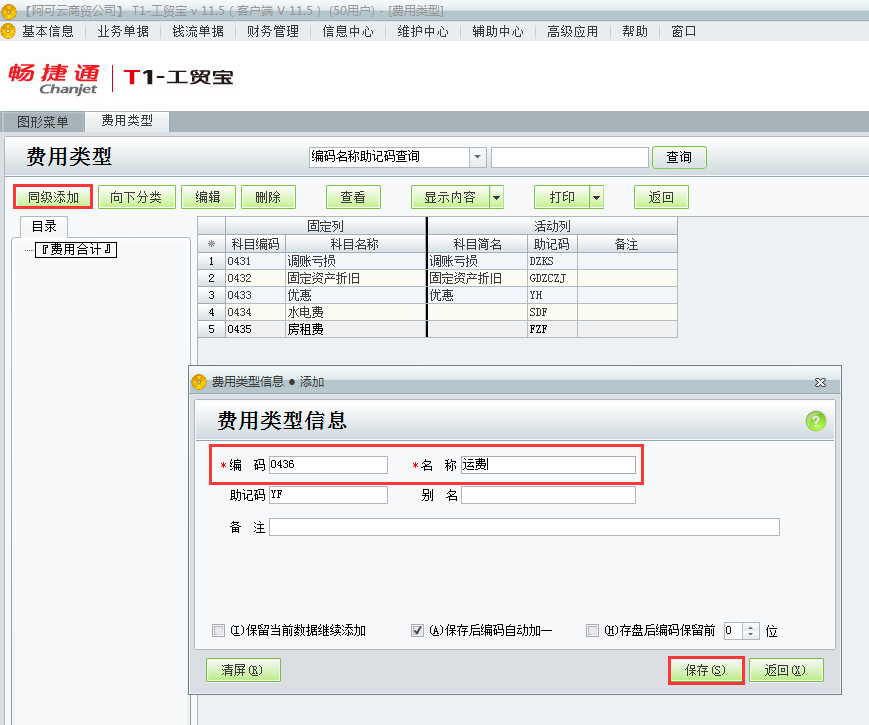Screen dimensions: 869x725
Task: Click the 同级添加 toolbar button
Action: (x=52, y=196)
